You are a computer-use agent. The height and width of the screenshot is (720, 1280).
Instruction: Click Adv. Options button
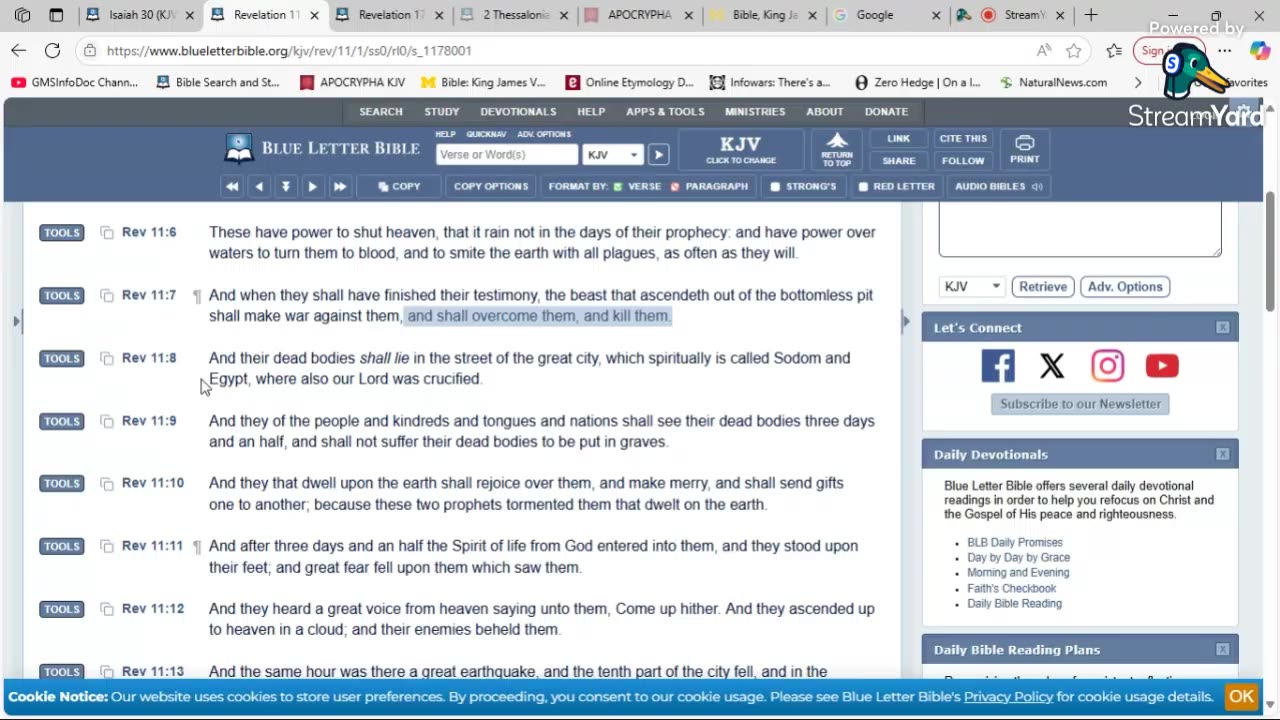tap(1125, 287)
